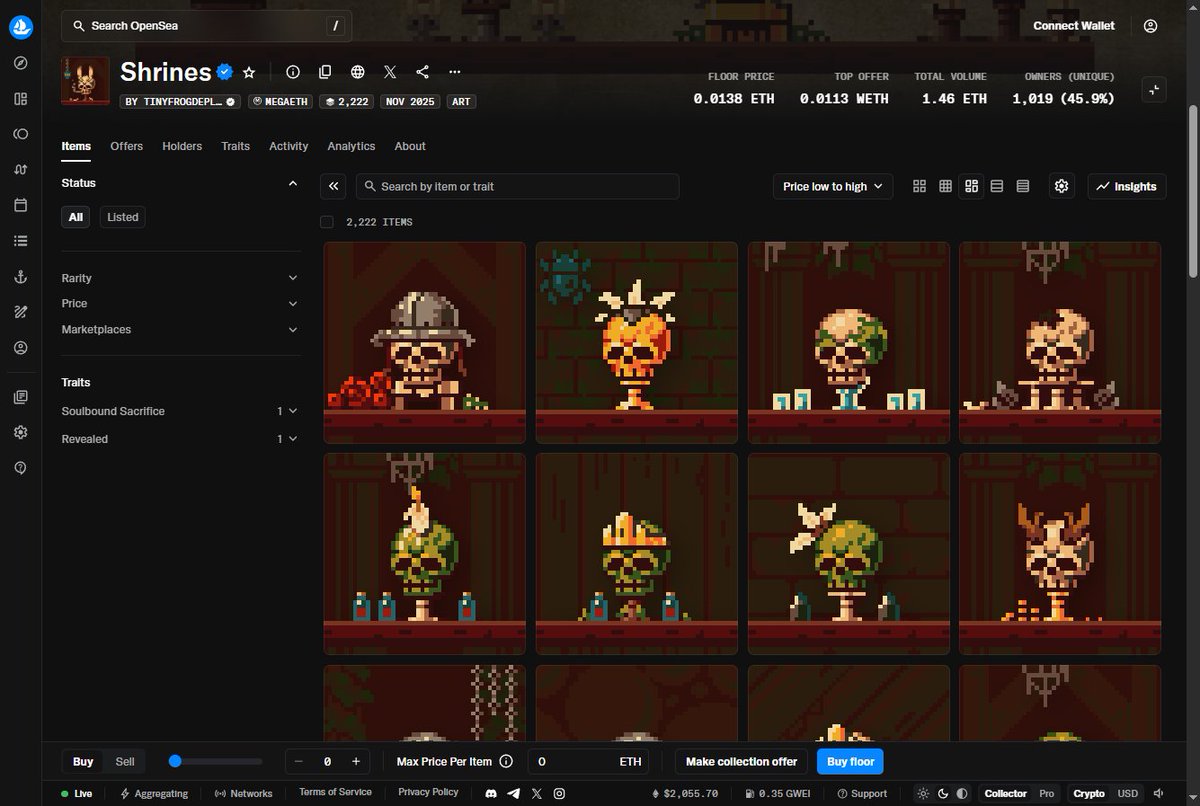
Task: Collapse the Status section
Action: [293, 183]
